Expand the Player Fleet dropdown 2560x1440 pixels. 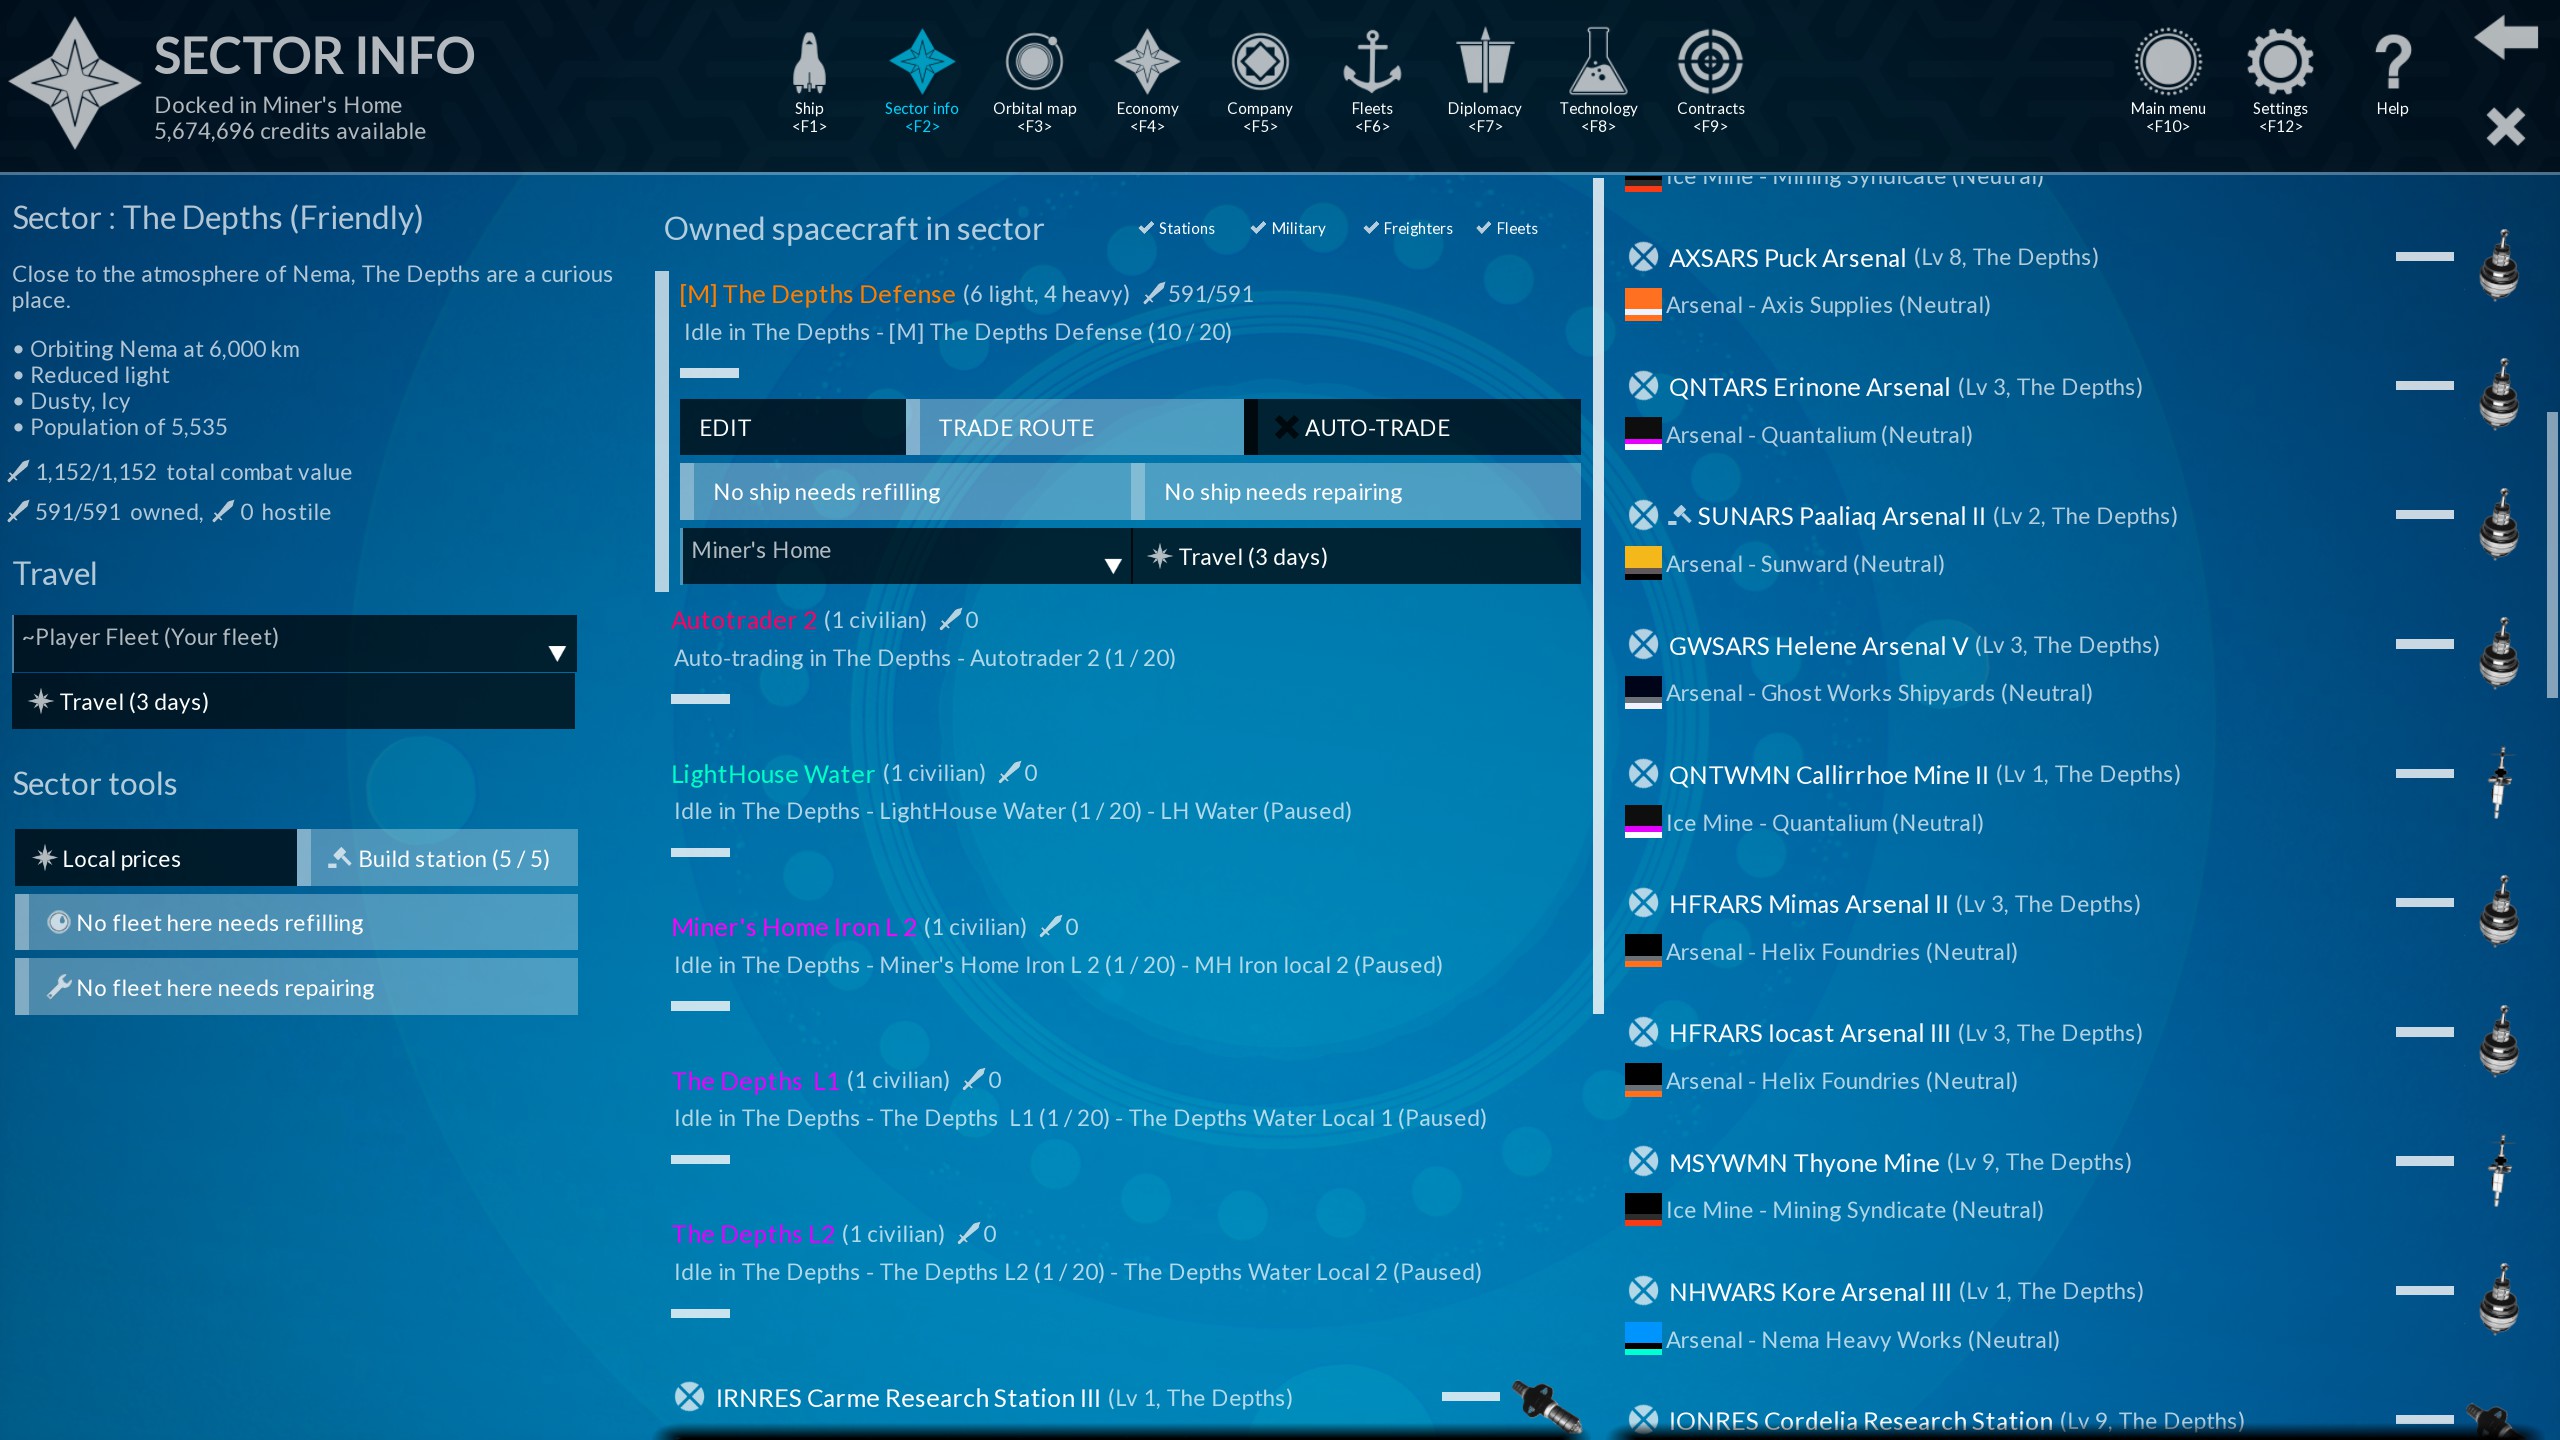pos(294,644)
